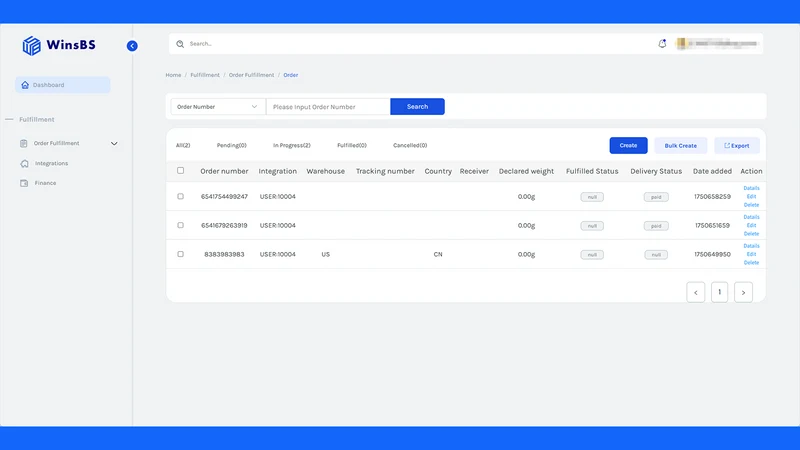
Task: Open Details for order 6541679263919
Action: point(752,217)
